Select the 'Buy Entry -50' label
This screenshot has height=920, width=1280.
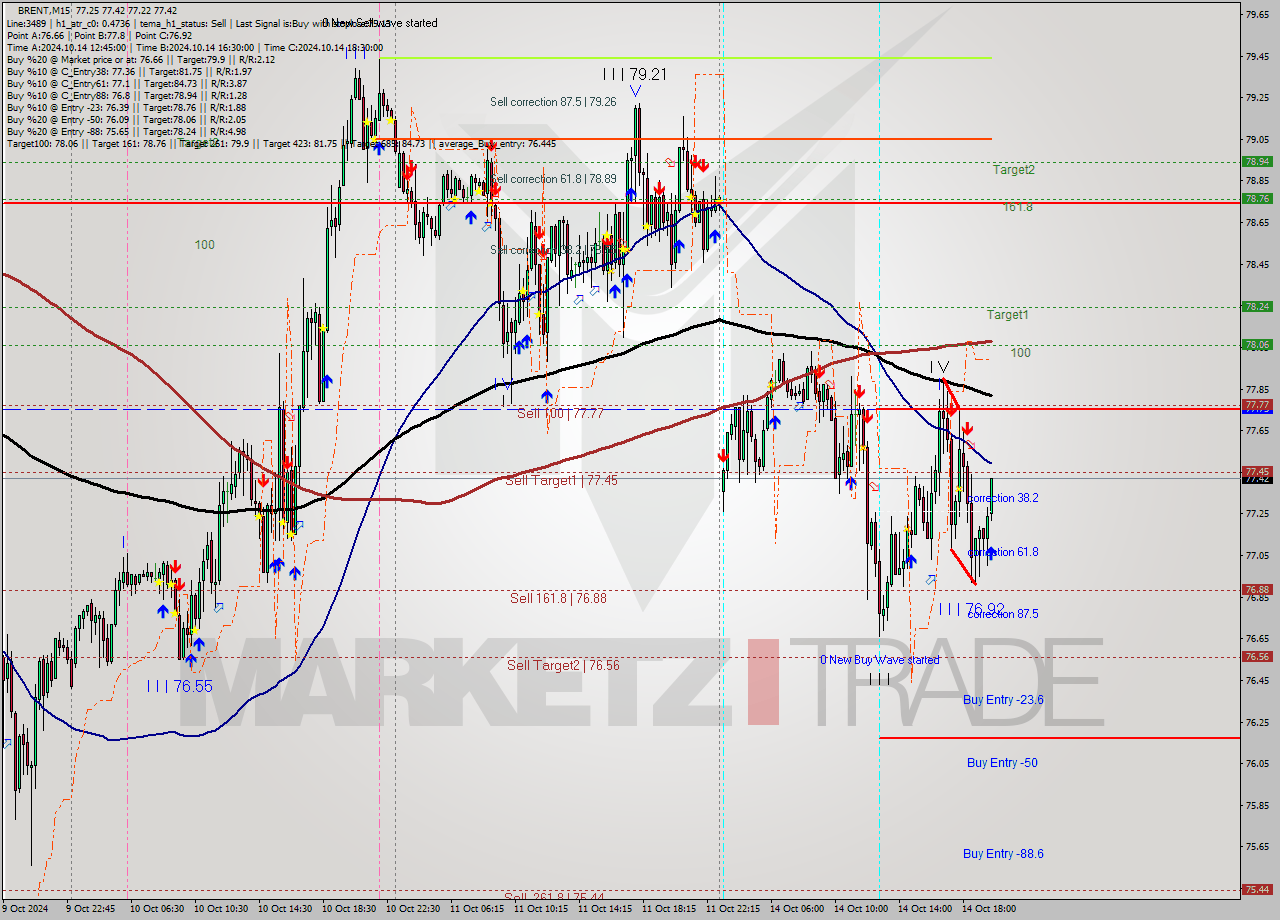pyautogui.click(x=1002, y=763)
